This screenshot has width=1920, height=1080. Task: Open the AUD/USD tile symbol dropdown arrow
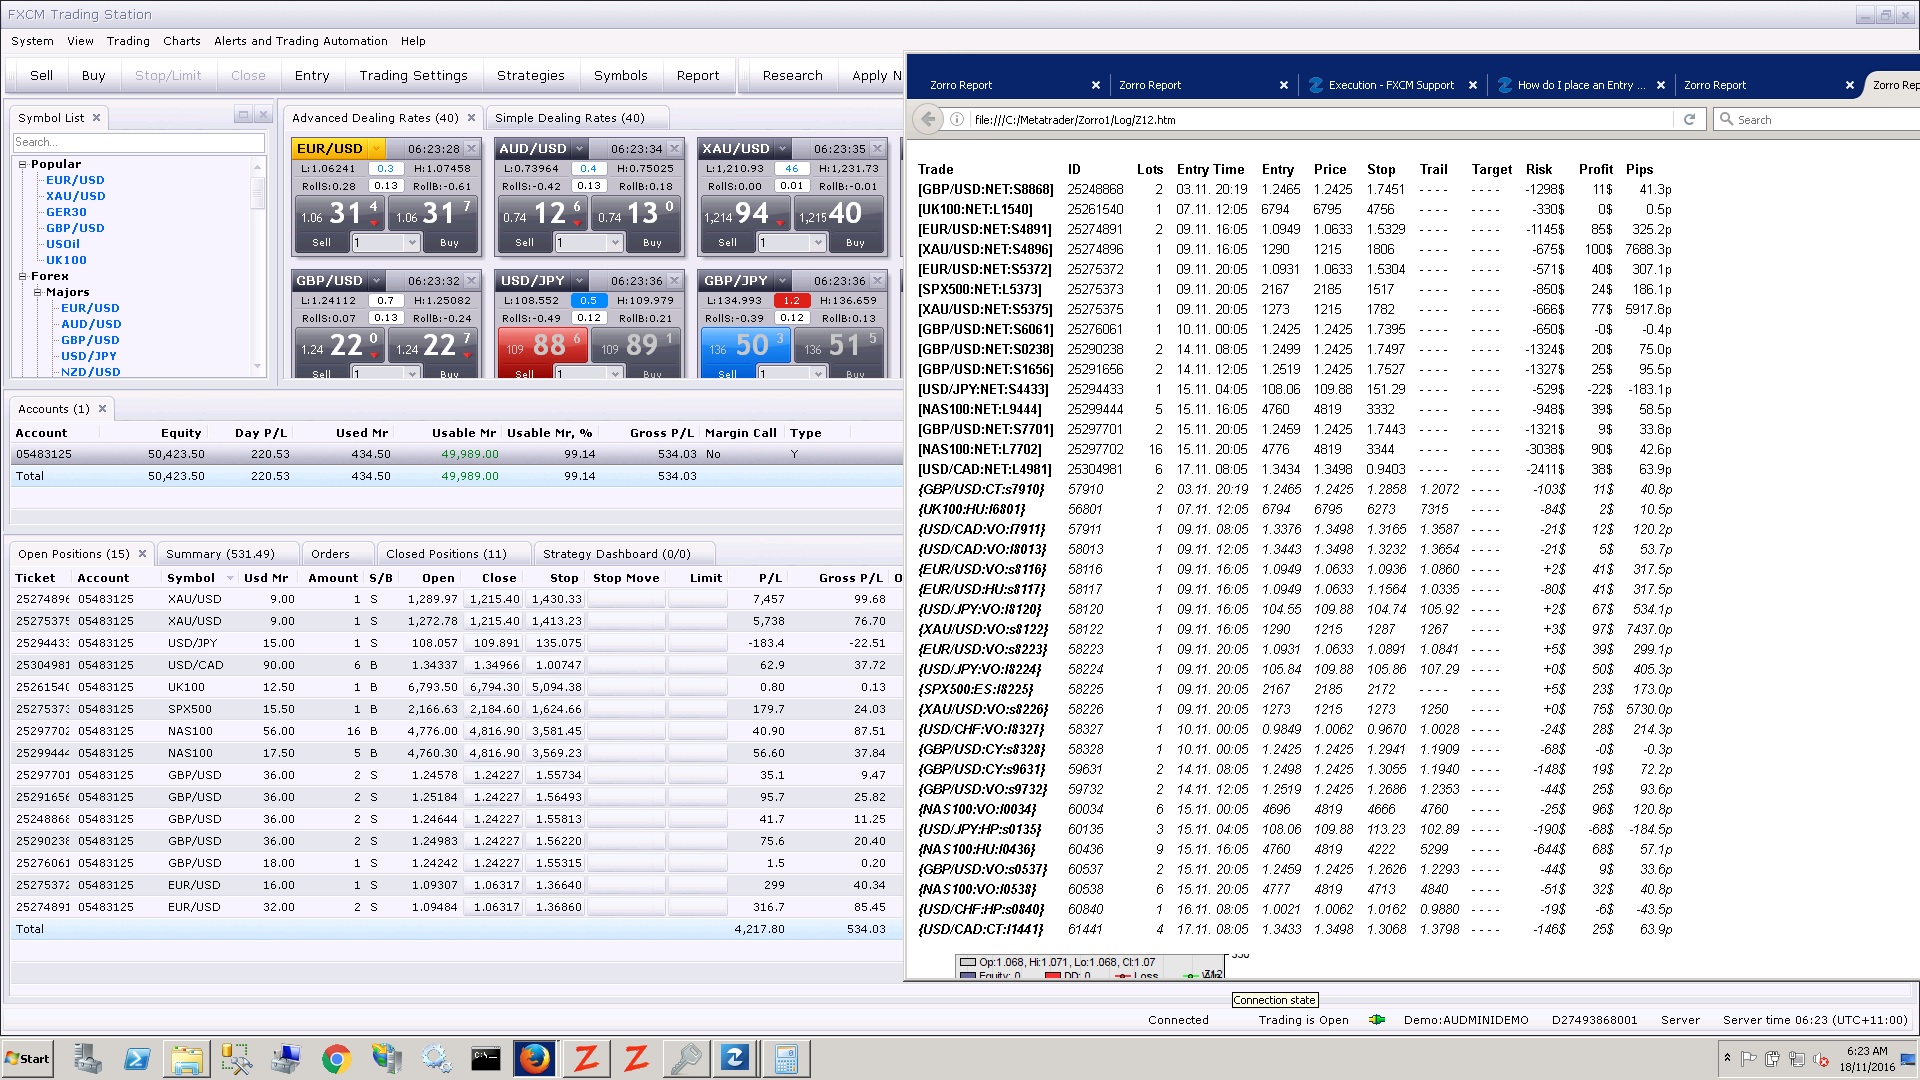click(579, 148)
